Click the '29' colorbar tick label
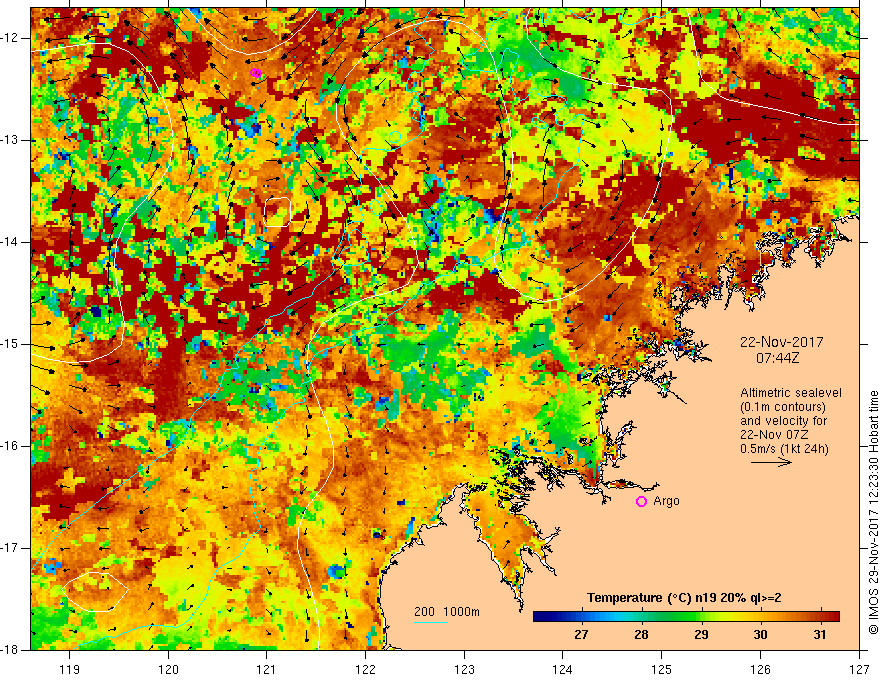This screenshot has width=880, height=680. tap(701, 635)
